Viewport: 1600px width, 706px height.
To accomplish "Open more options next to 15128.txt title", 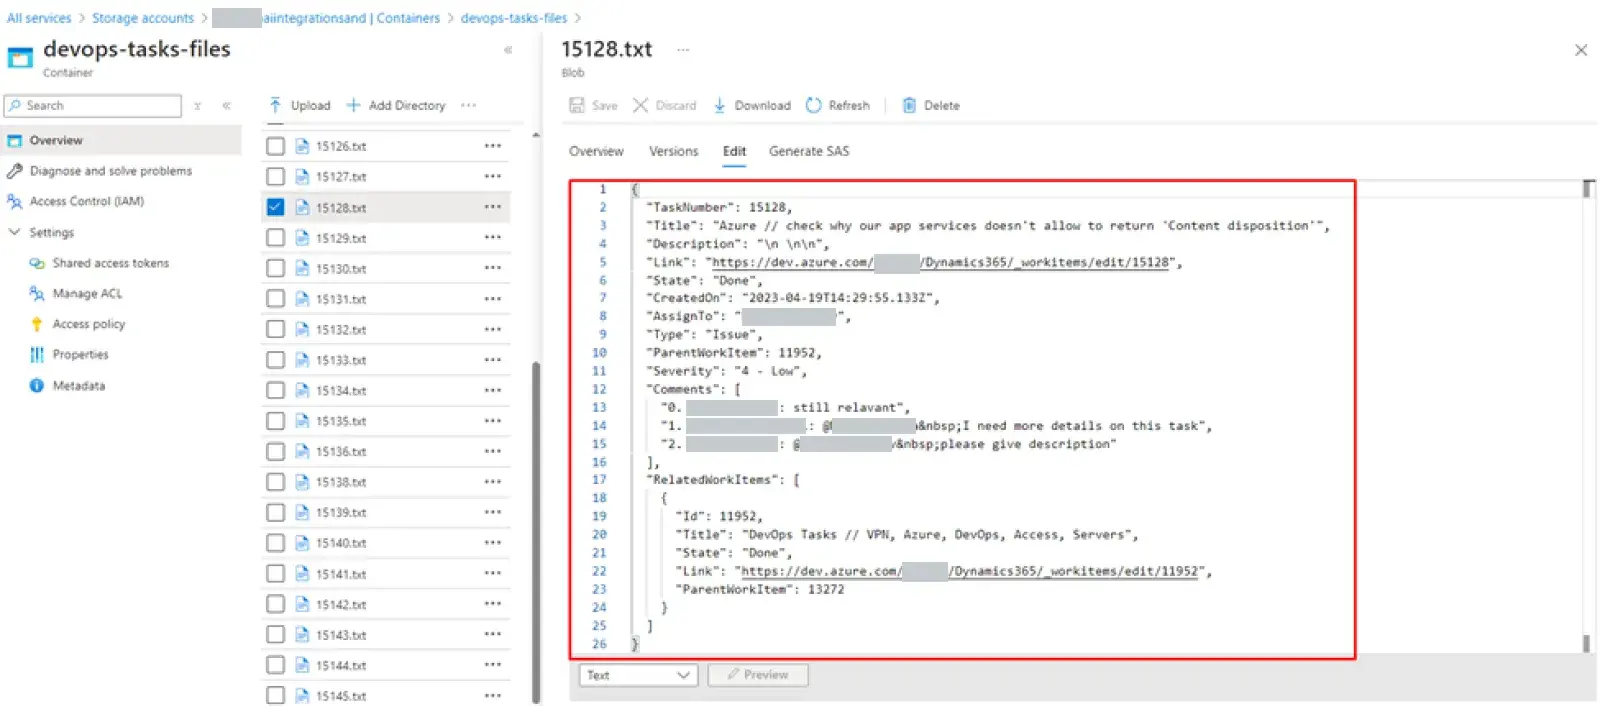I will (x=683, y=50).
